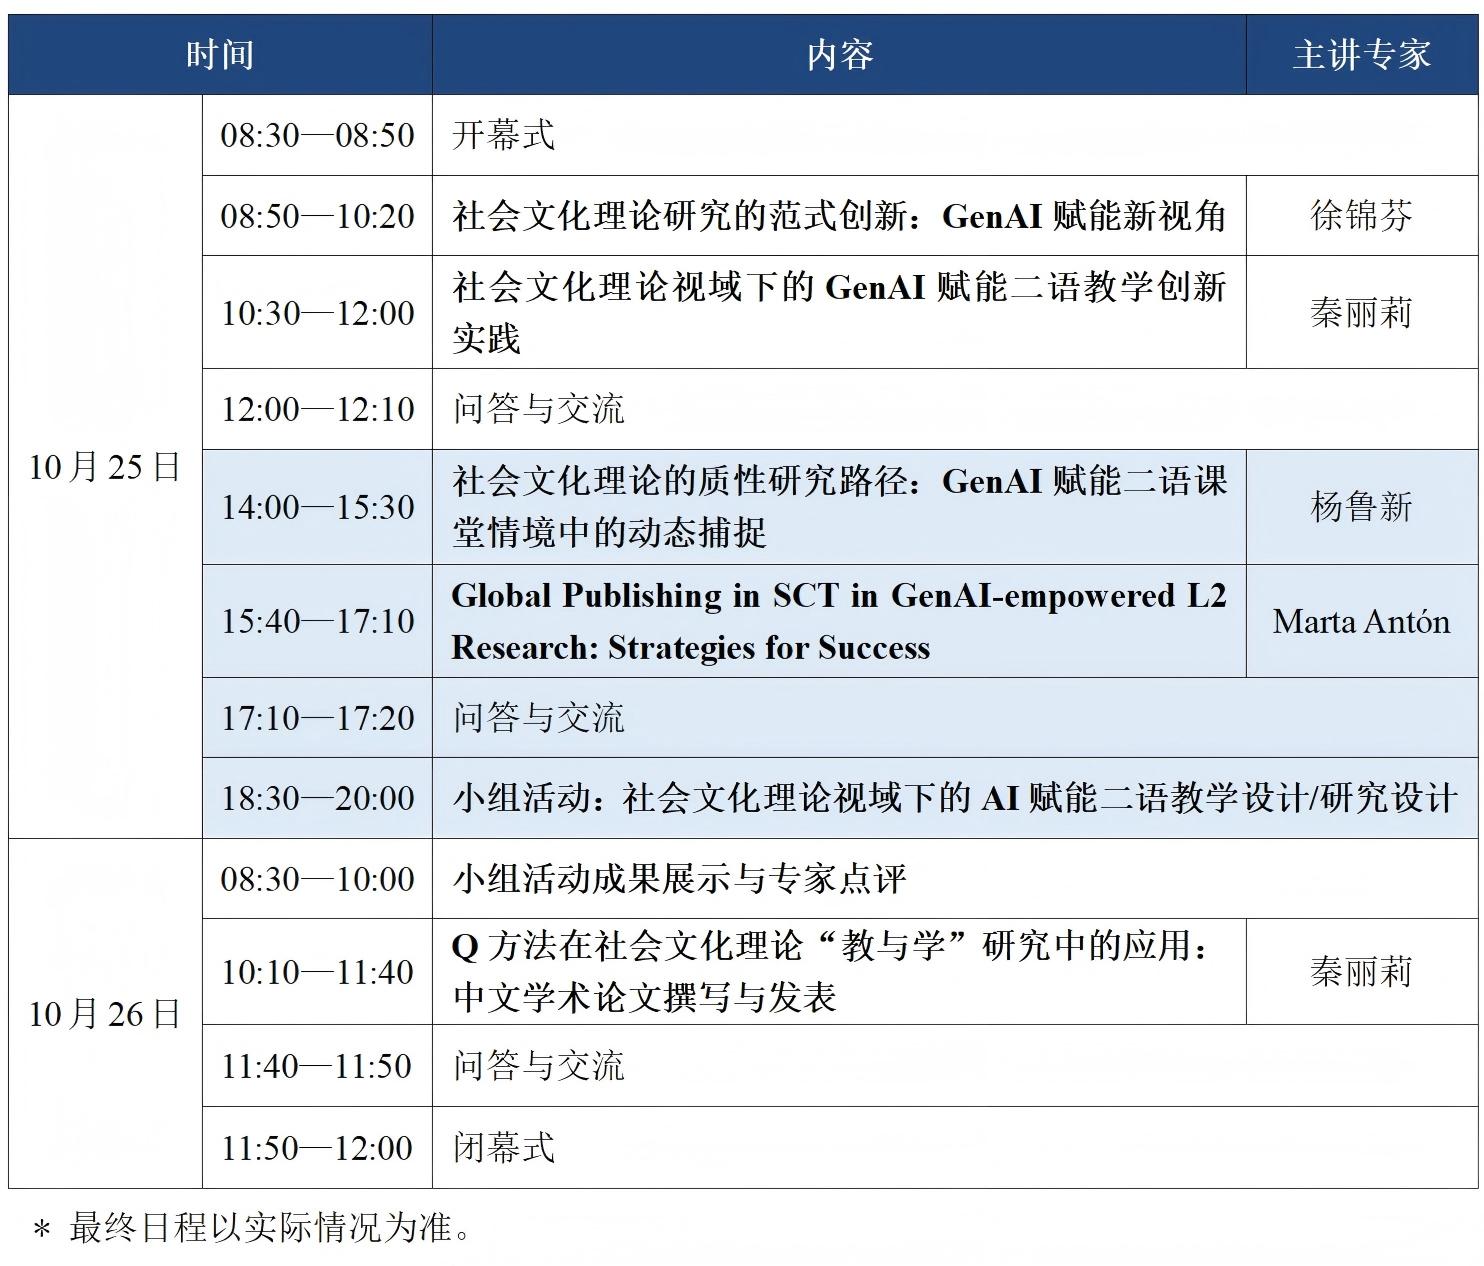This screenshot has width=1484, height=1266.
Task: Click the Global Publishing in SCT title
Action: (x=838, y=621)
